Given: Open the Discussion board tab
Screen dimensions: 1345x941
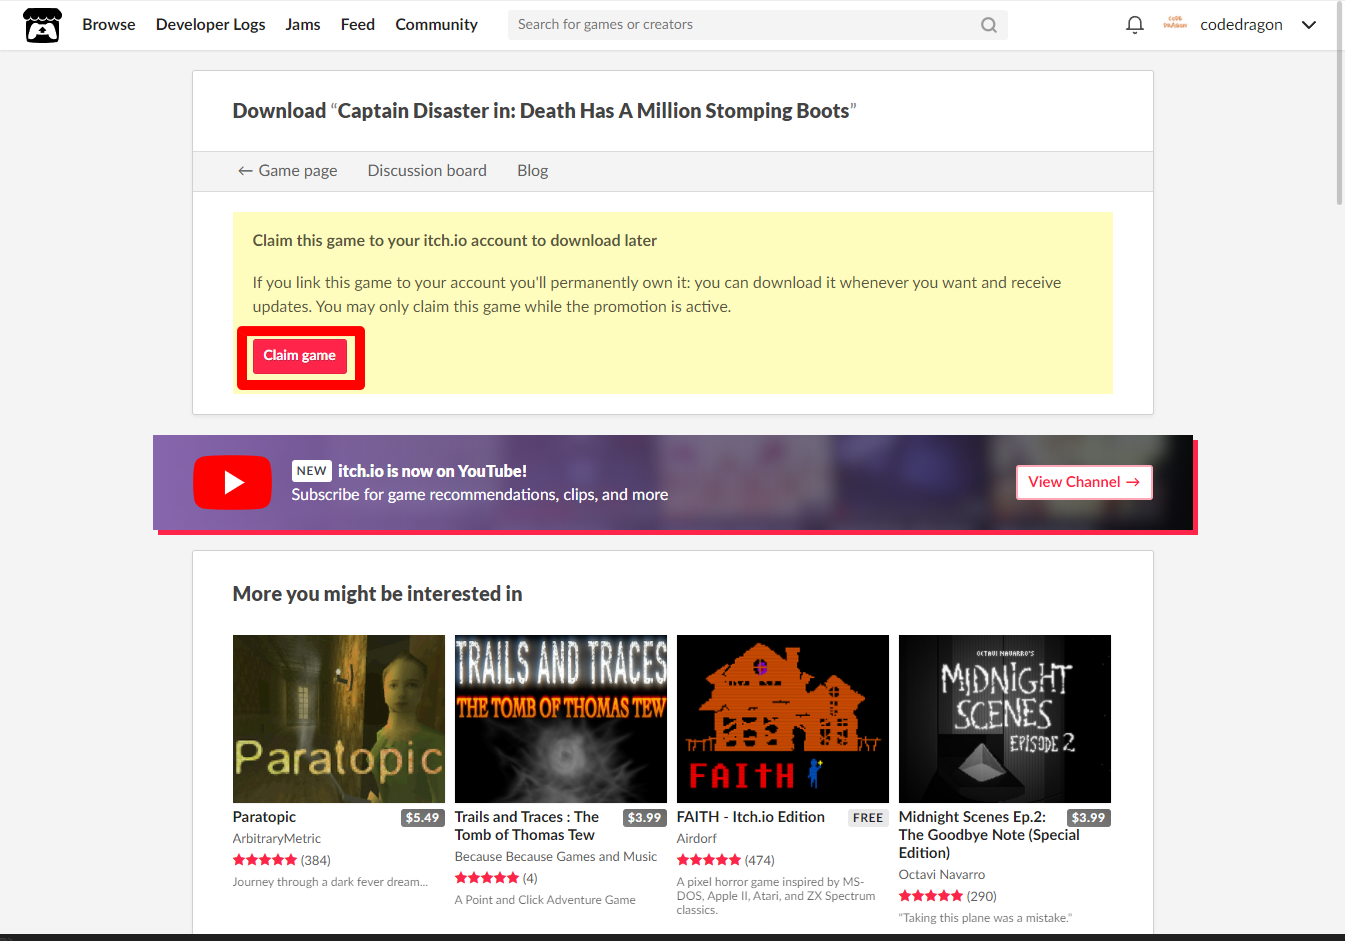Looking at the screenshot, I should [x=427, y=171].
